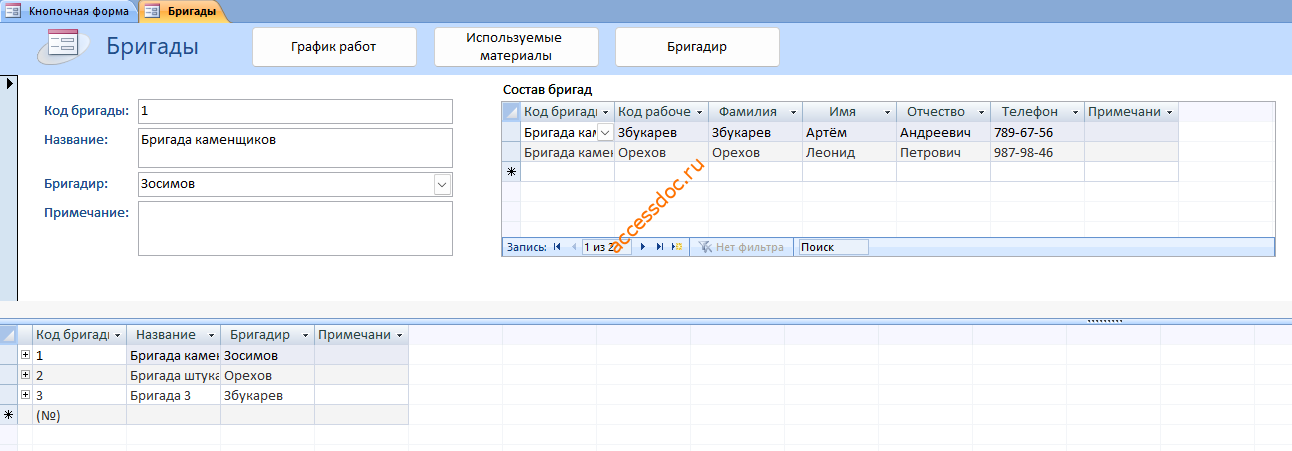Open Примечание column dropdown in bottom datasheet
The width and height of the screenshot is (1292, 451).
pyautogui.click(x=399, y=335)
